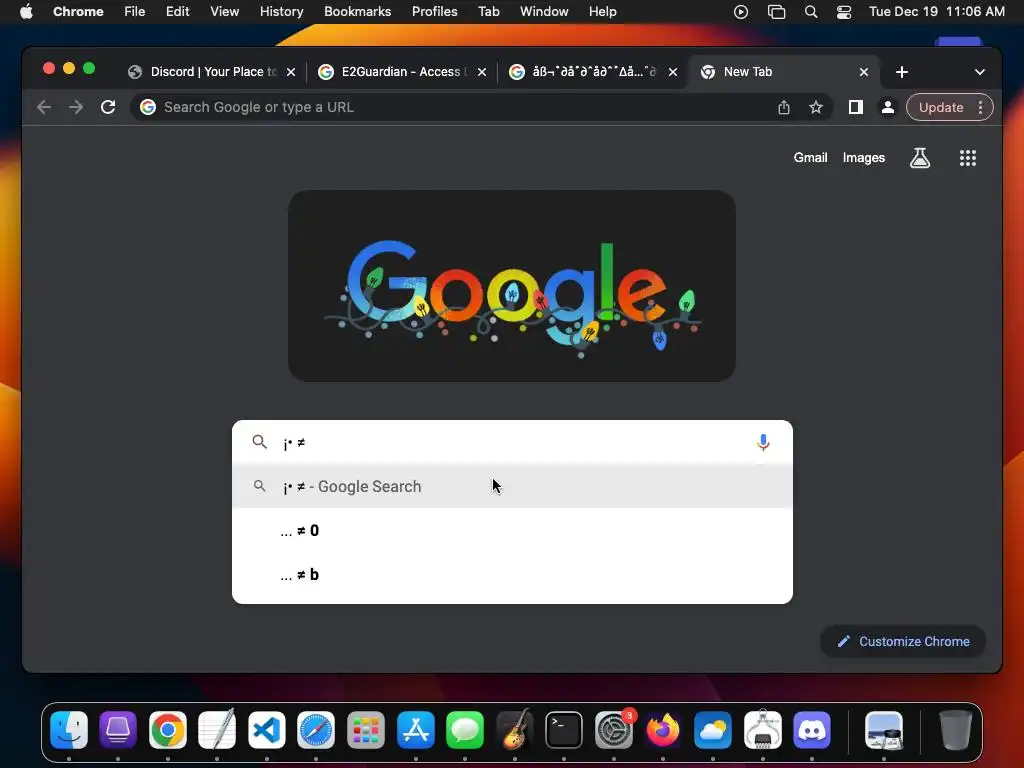Open the Apple menu
Screen dimensions: 1024x768
click(x=26, y=12)
